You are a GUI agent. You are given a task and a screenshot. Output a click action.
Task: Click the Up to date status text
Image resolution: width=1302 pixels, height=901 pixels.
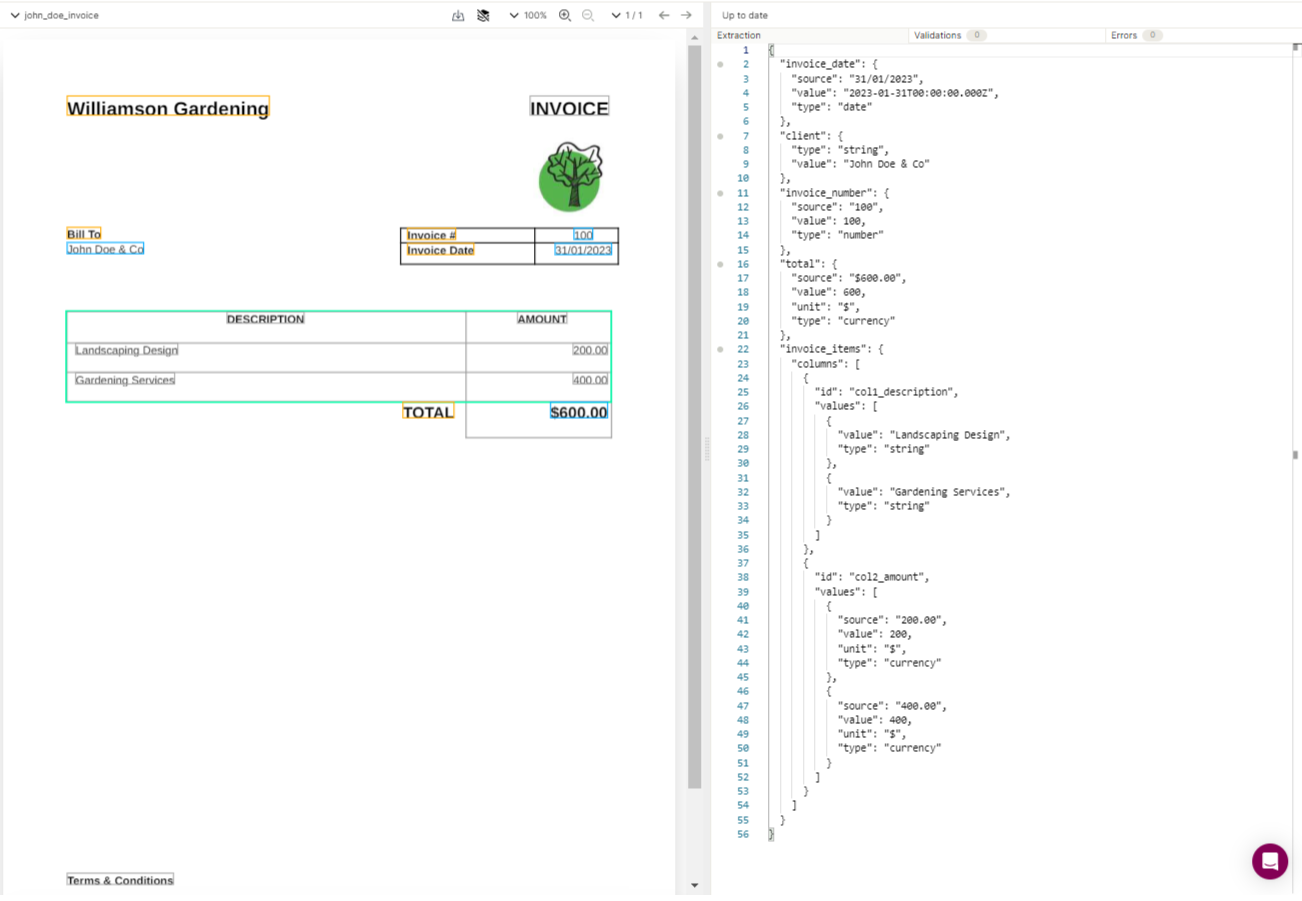[x=745, y=15]
